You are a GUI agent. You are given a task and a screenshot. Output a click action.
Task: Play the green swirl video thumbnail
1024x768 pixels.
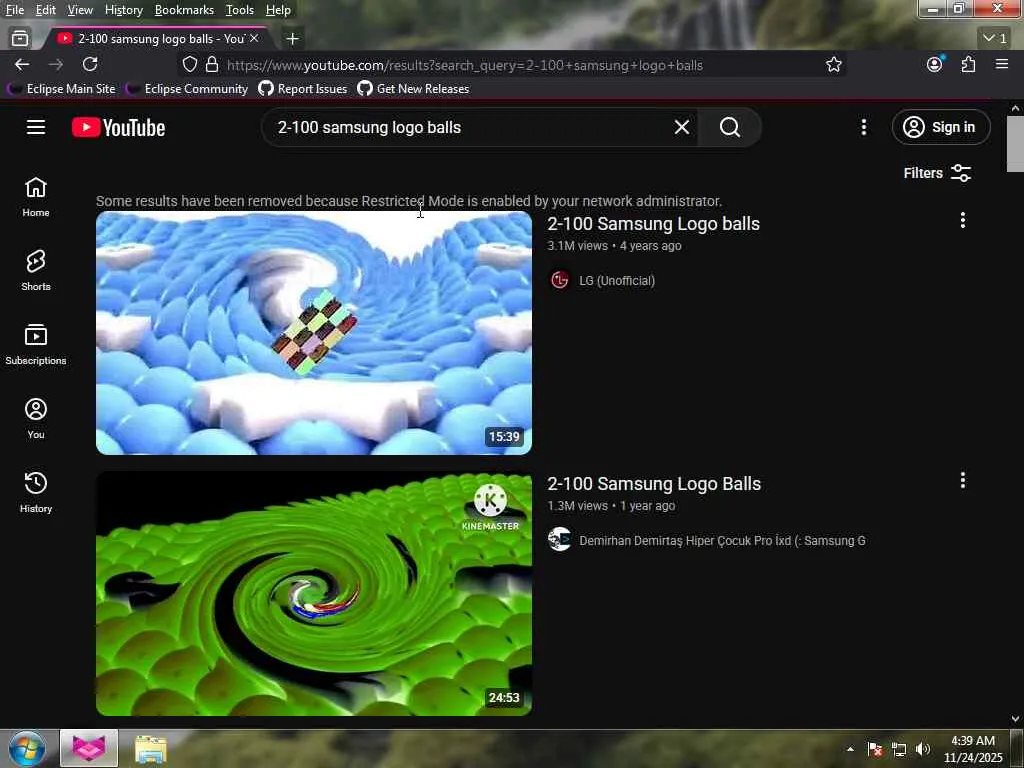[313, 594]
